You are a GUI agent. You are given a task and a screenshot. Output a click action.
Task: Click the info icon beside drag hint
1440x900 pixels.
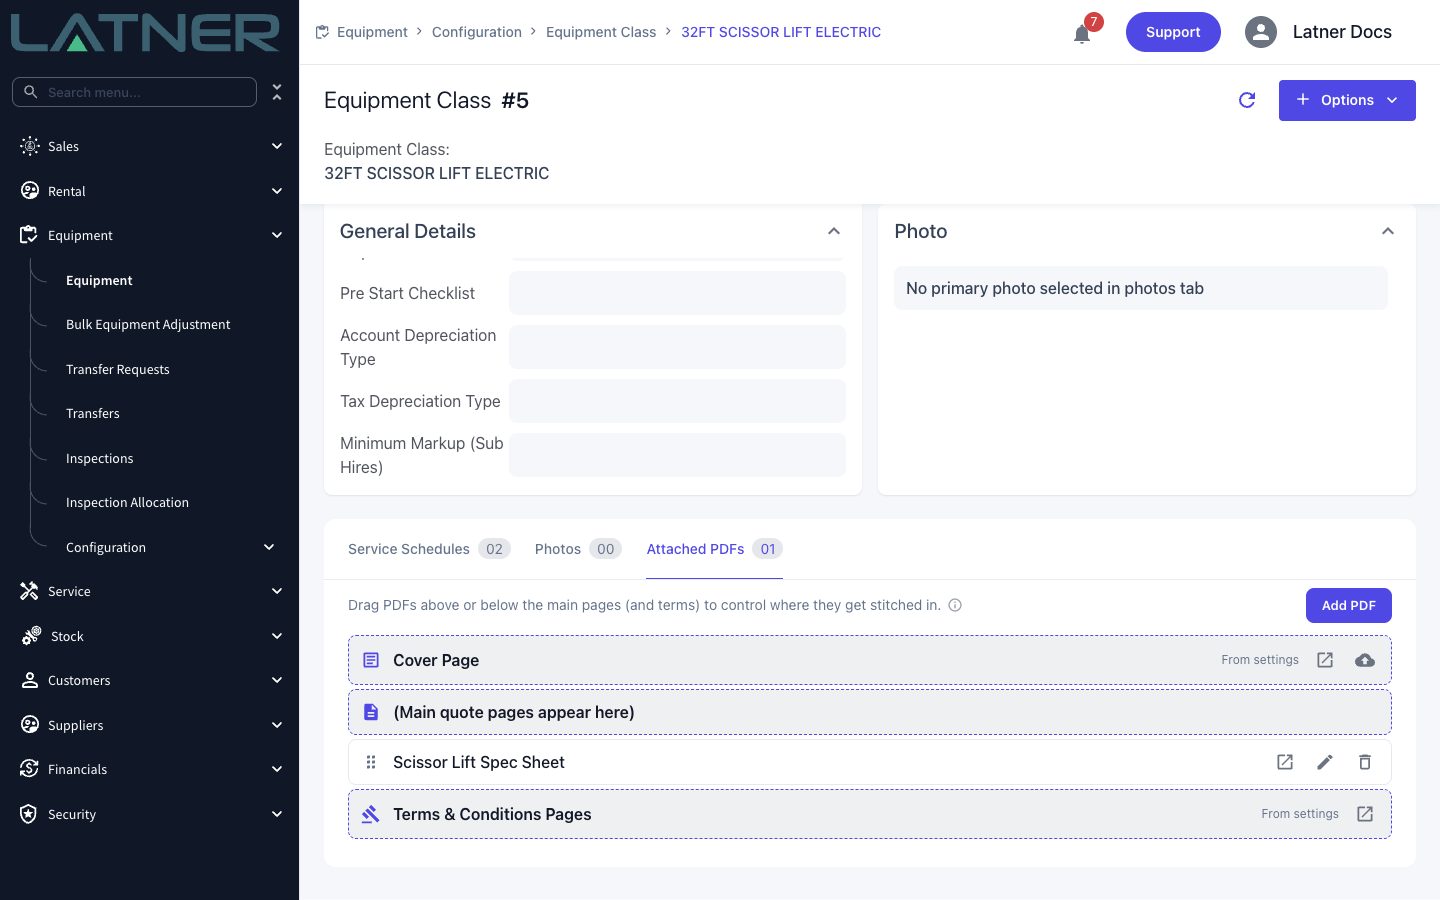955,605
